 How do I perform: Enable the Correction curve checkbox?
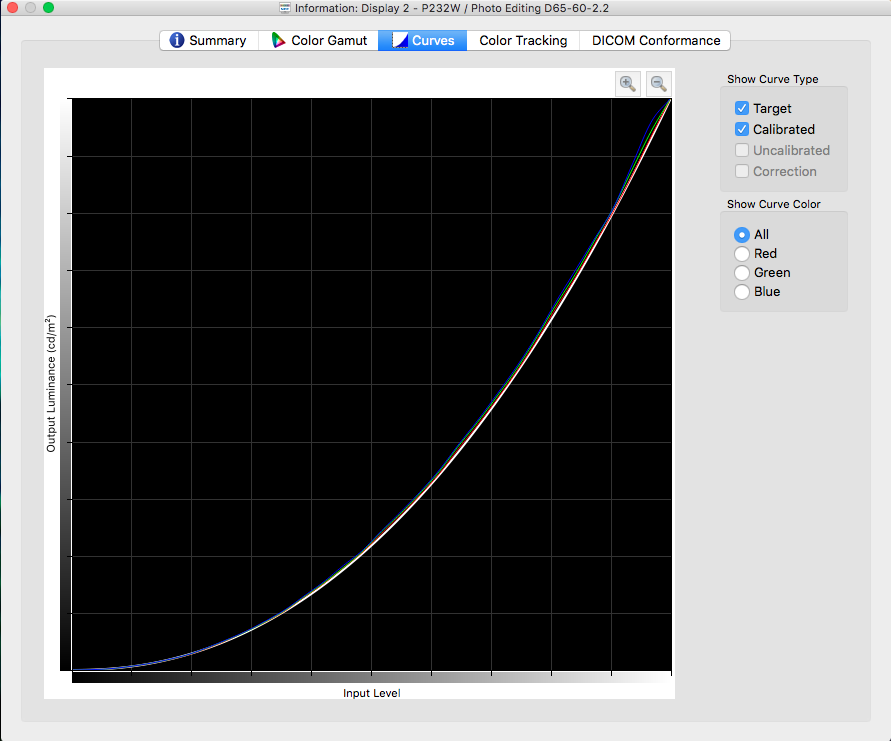742,171
